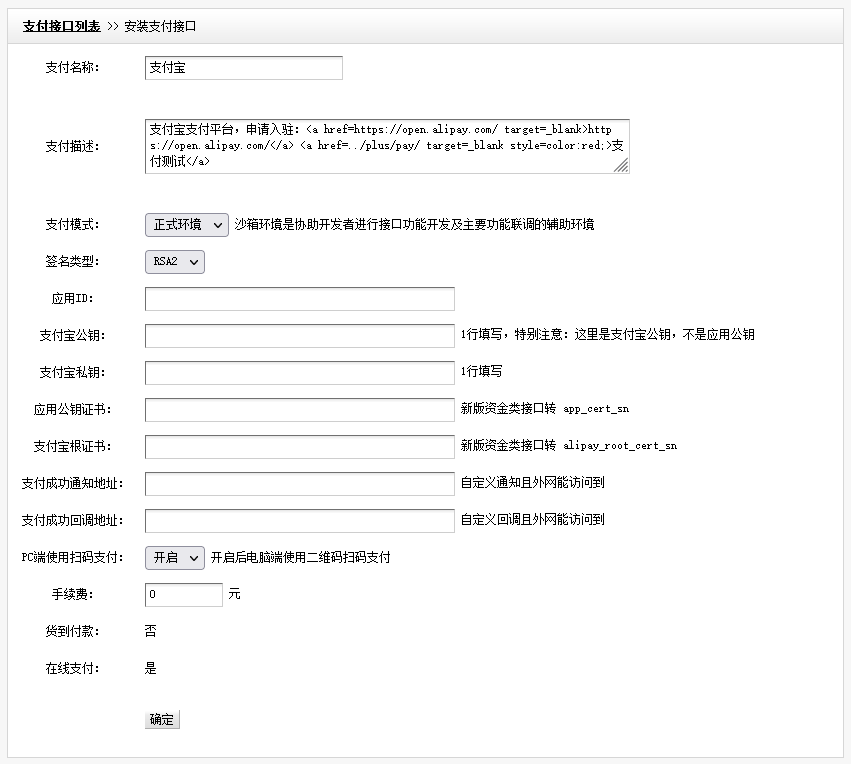Click the 应用ID input field

click(x=299, y=299)
